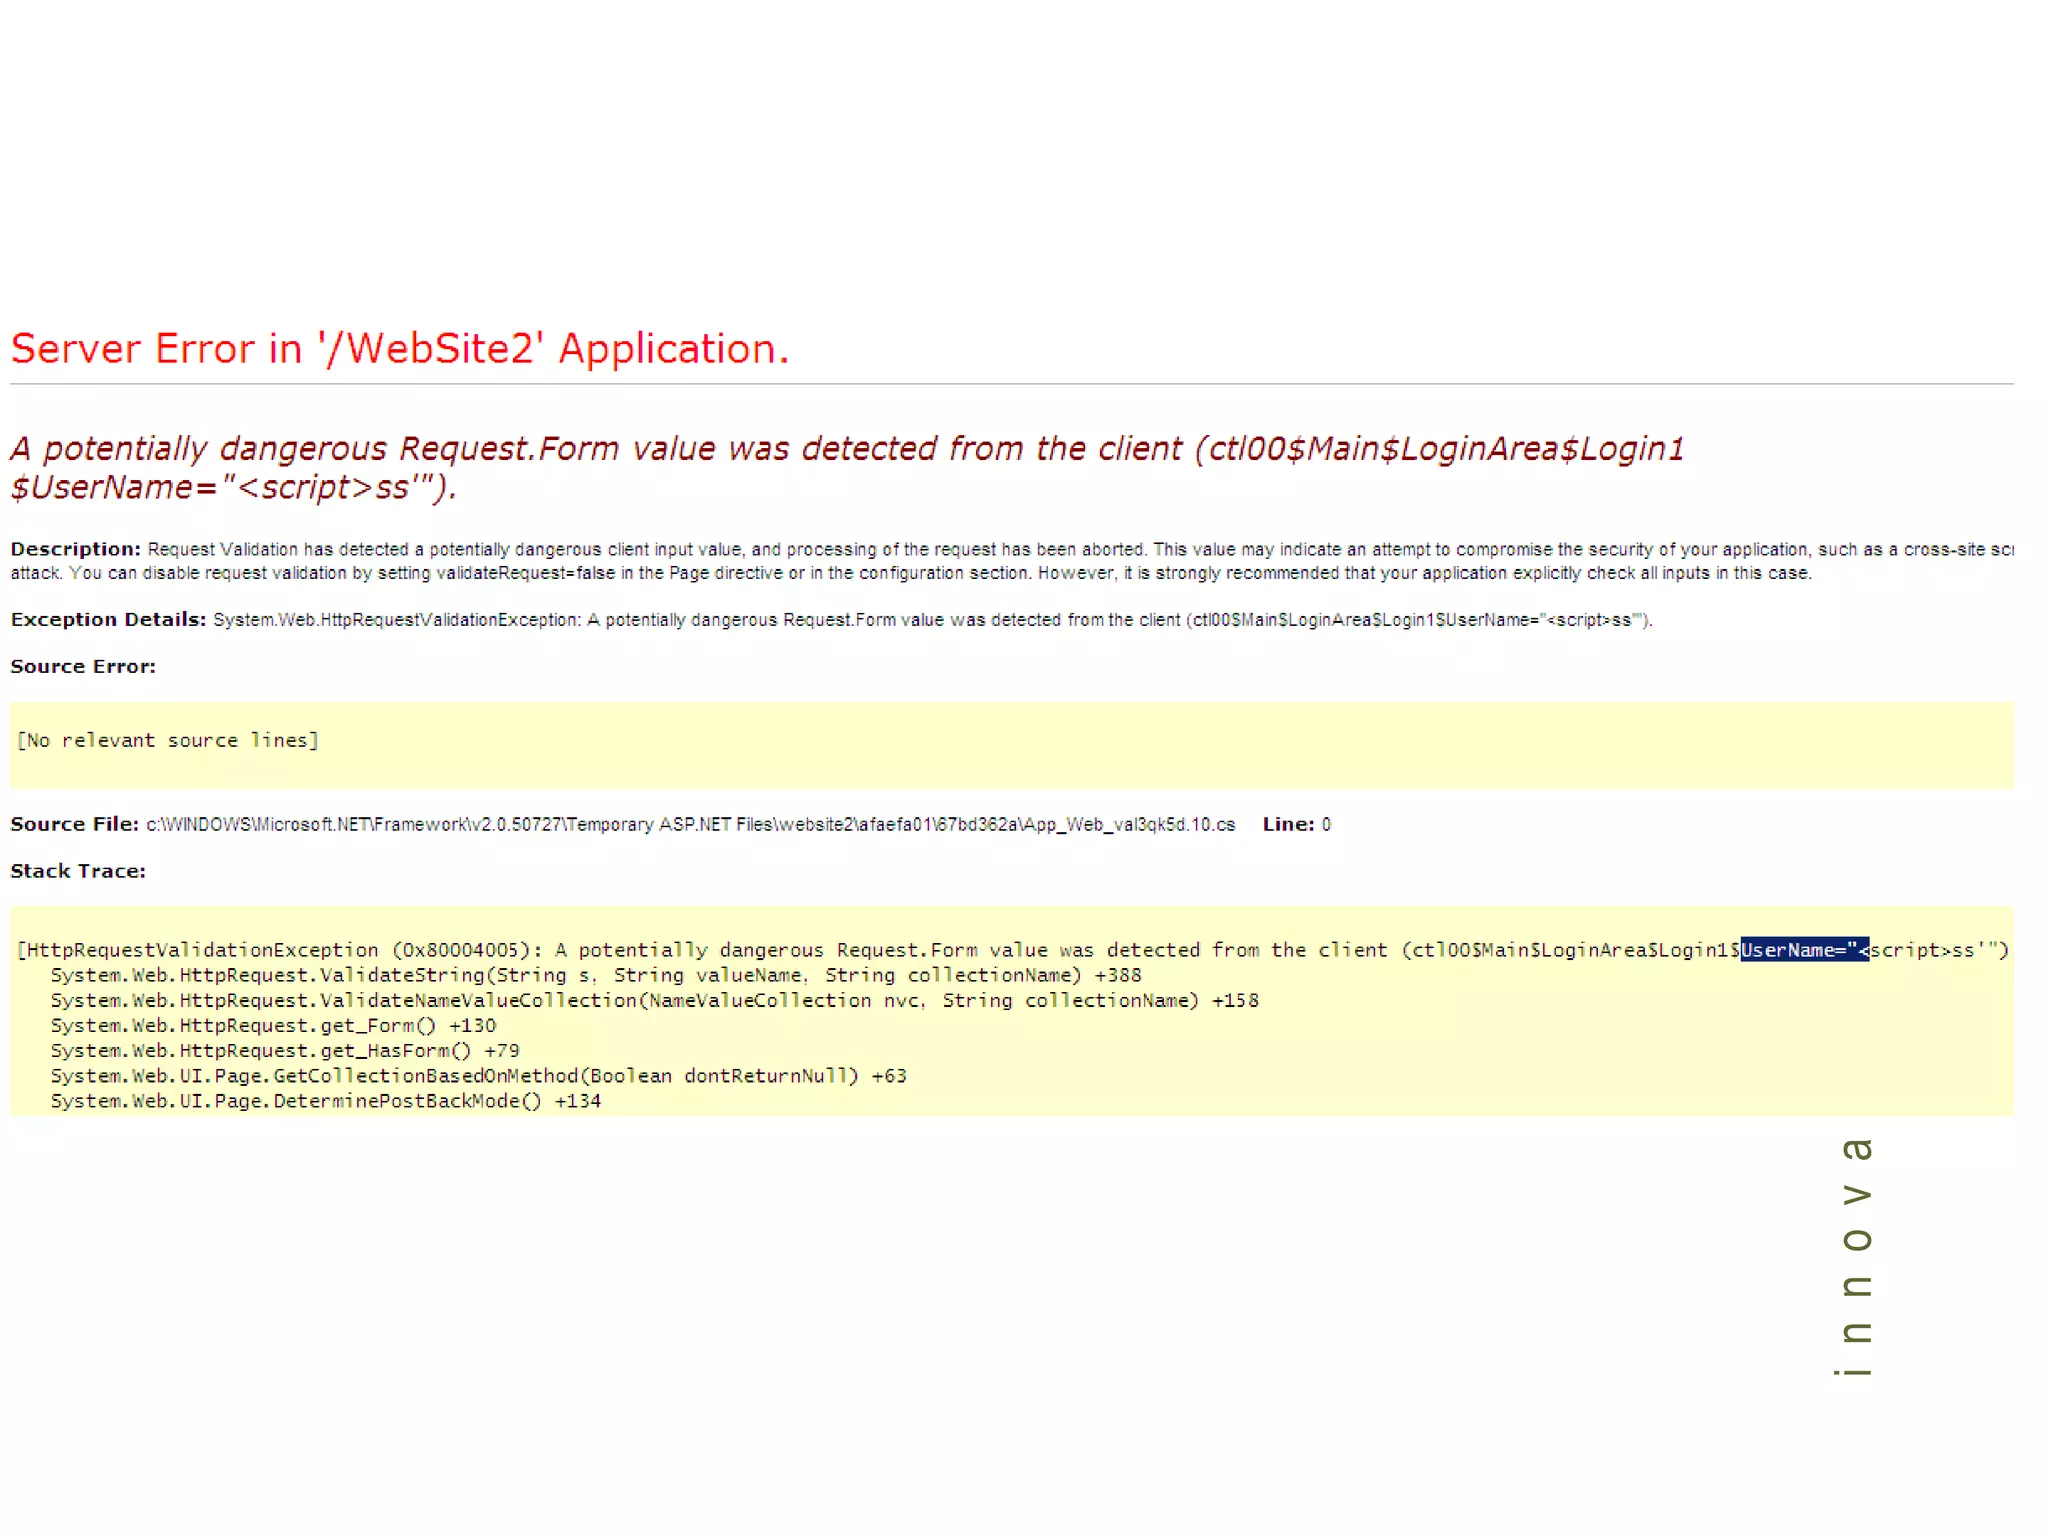Click the get_HasForm() +79 stack line
The height and width of the screenshot is (1536, 2048).
pos(284,1050)
